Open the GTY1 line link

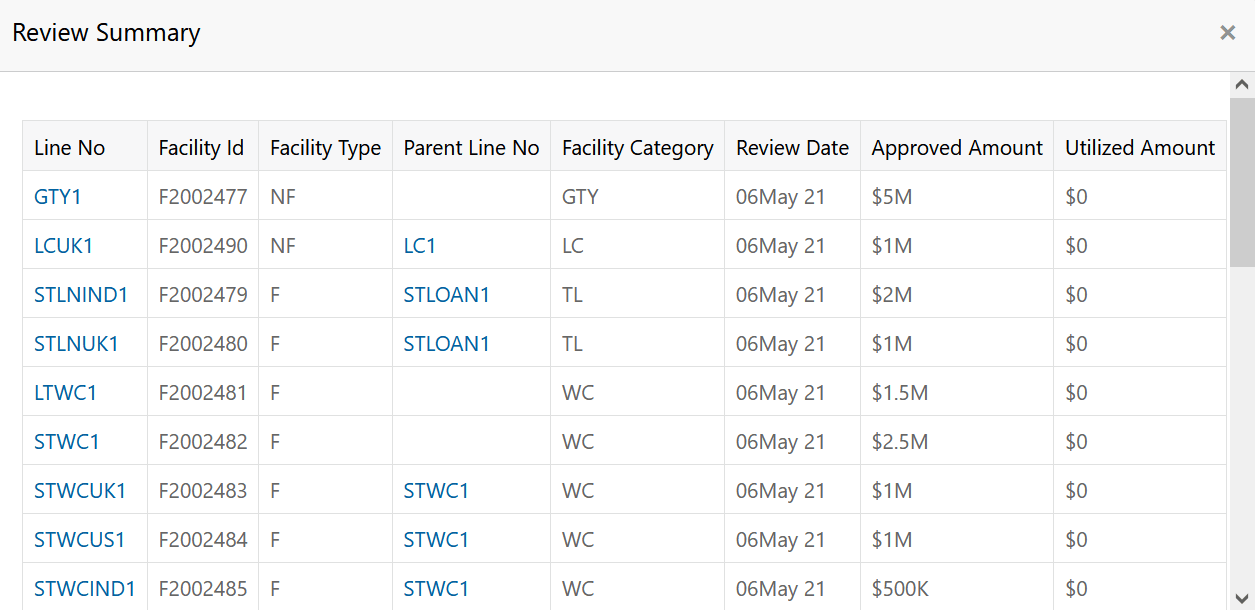click(x=58, y=197)
